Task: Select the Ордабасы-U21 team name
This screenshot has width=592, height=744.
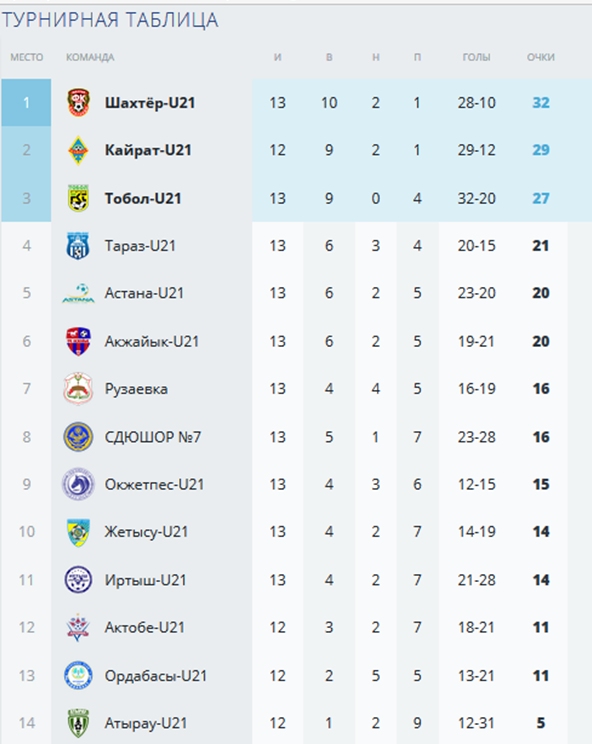Action: 156,676
